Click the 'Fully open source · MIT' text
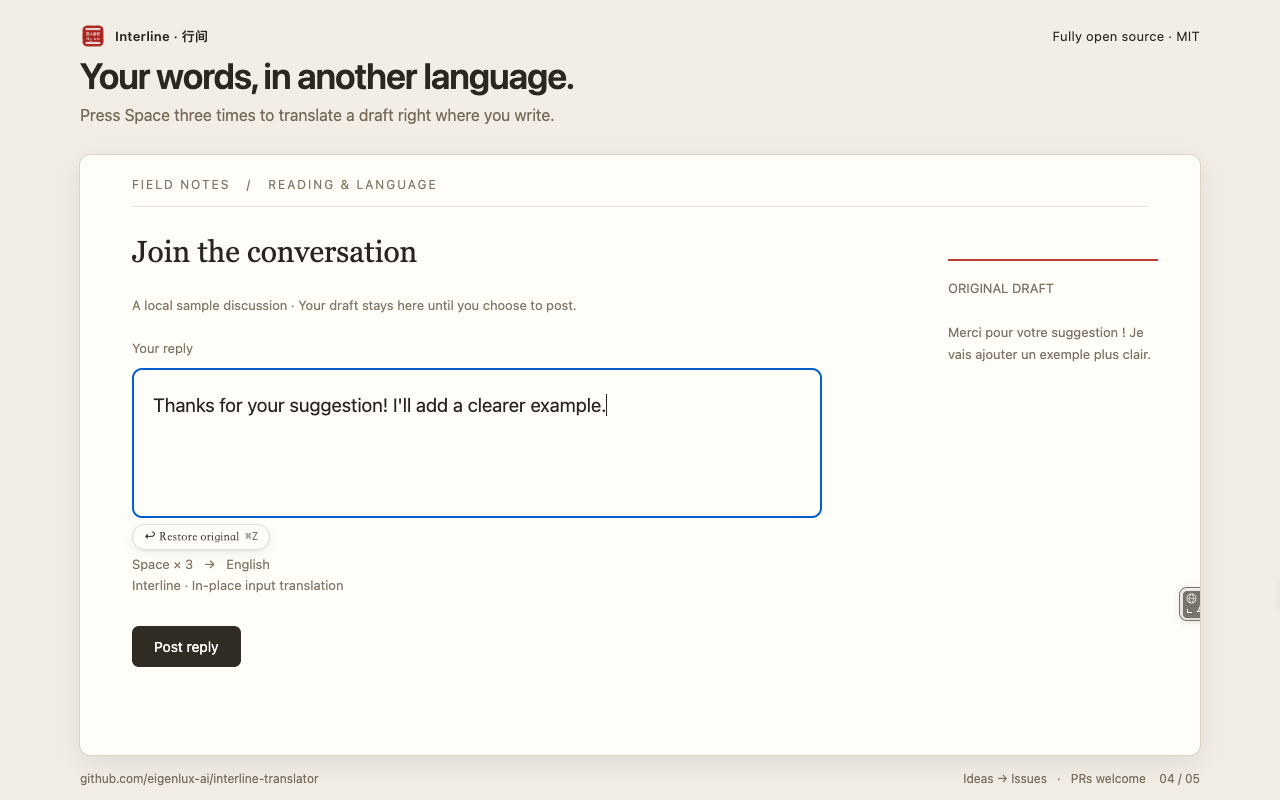This screenshot has height=800, width=1280. click(x=1126, y=37)
